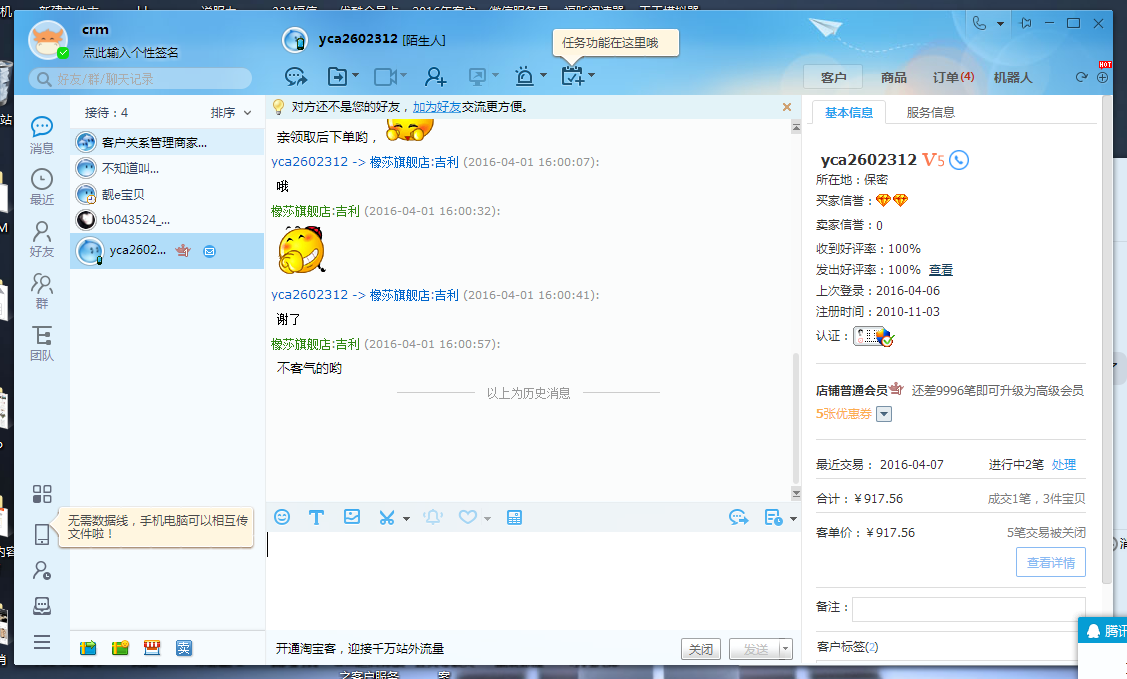Open the 群 groups view
Image resolution: width=1127 pixels, height=679 pixels.
coord(42,291)
